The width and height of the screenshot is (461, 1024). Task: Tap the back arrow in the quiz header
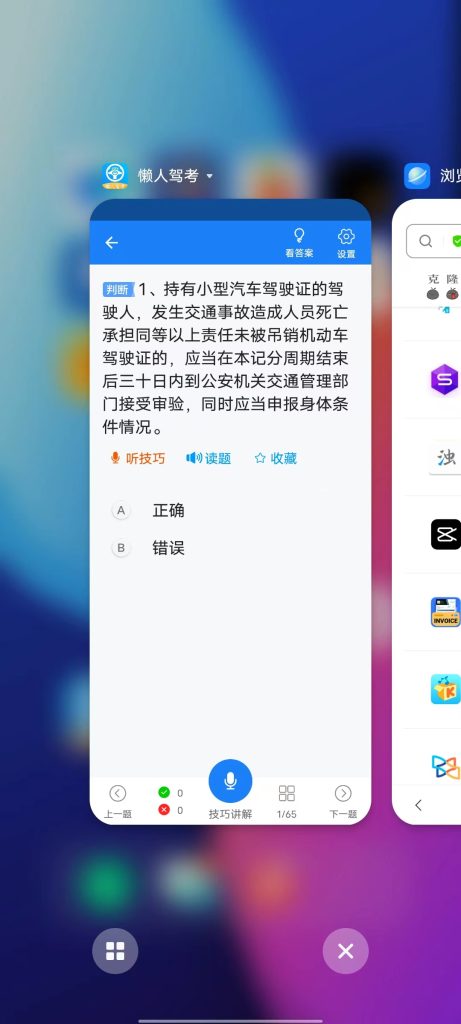[x=112, y=243]
